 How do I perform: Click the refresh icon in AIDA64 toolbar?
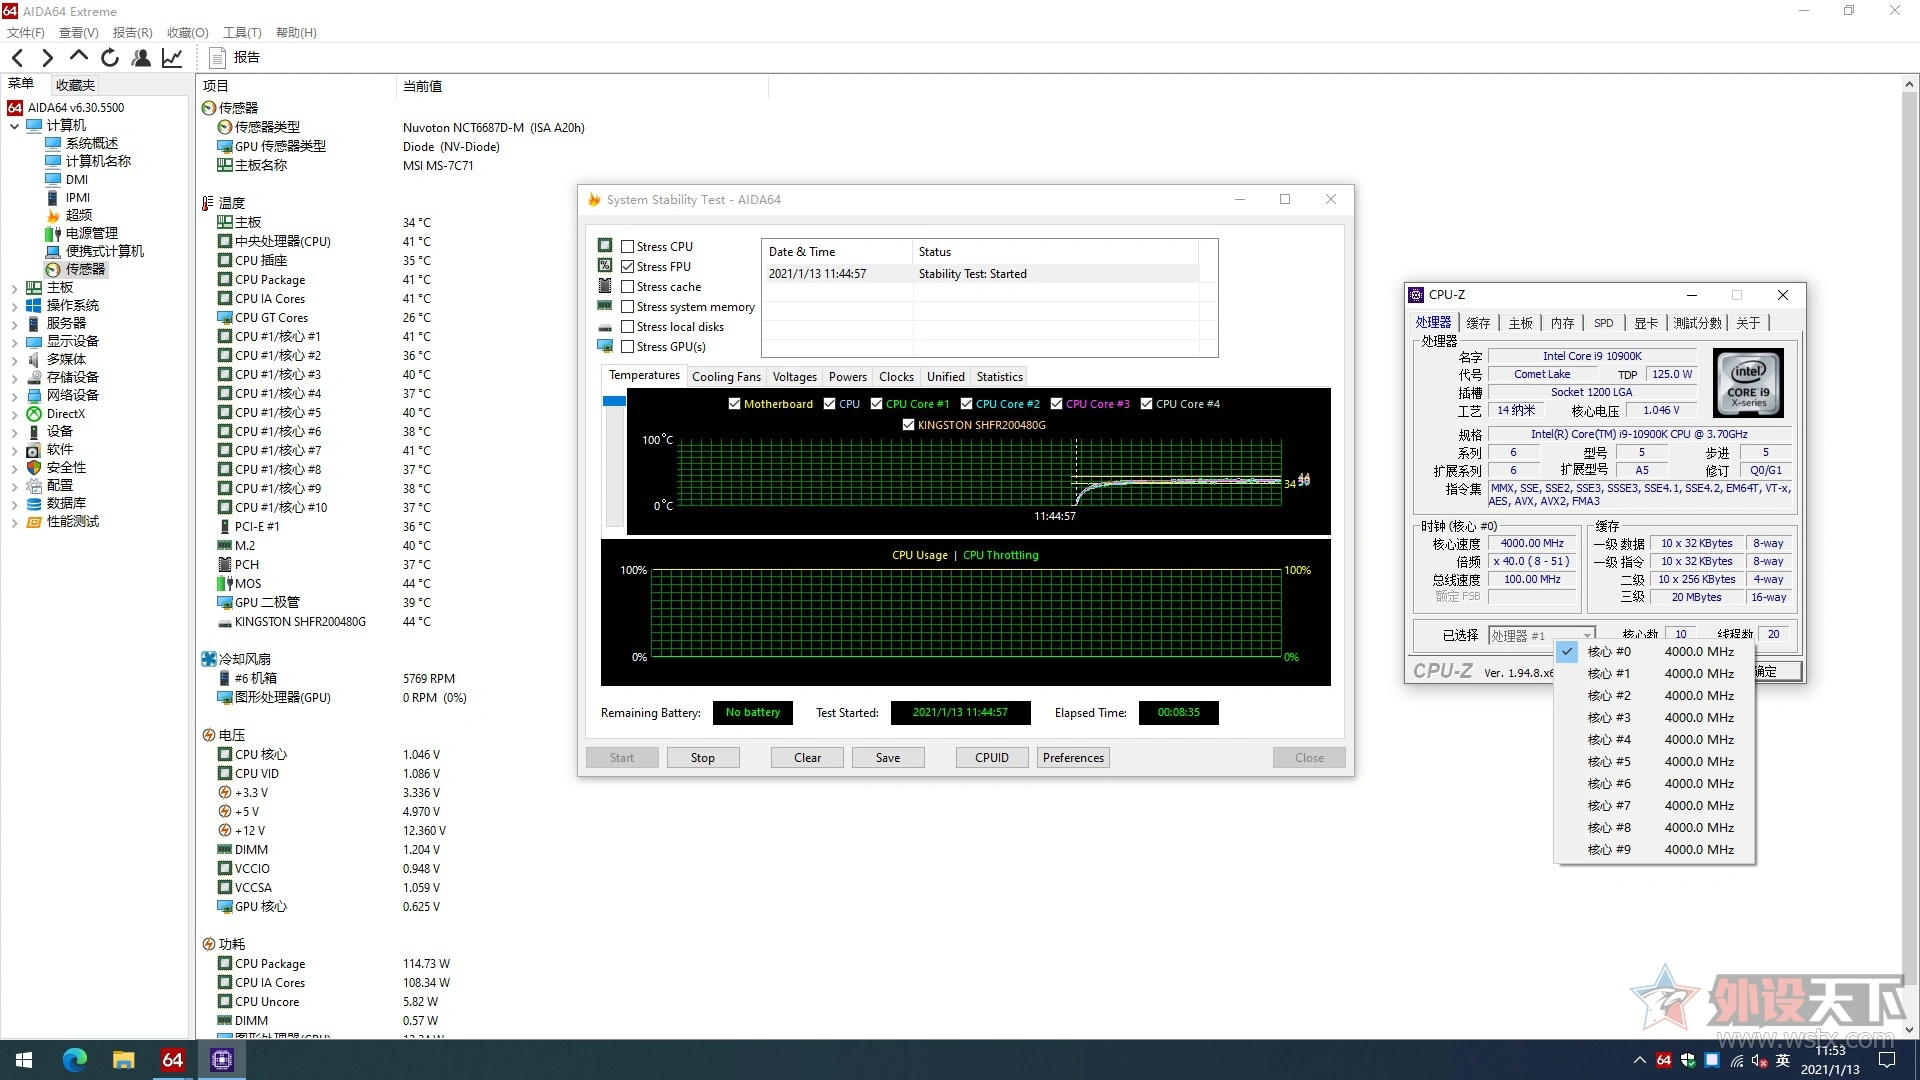click(x=111, y=57)
